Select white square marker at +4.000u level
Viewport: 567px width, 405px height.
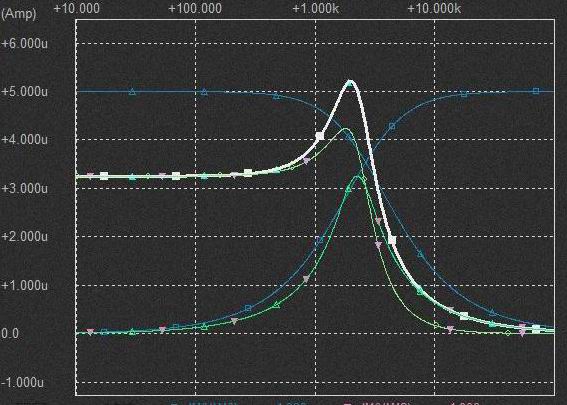coord(320,136)
